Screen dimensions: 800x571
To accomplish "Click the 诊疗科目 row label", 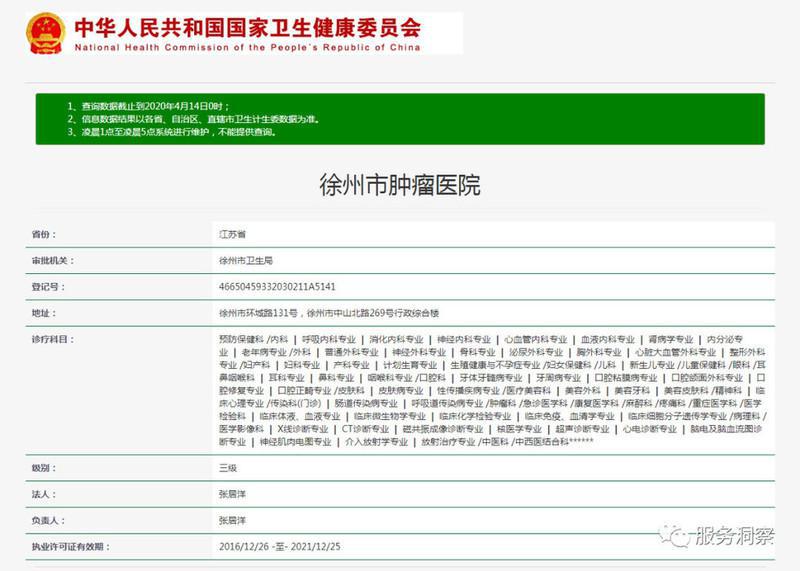I will [x=53, y=339].
